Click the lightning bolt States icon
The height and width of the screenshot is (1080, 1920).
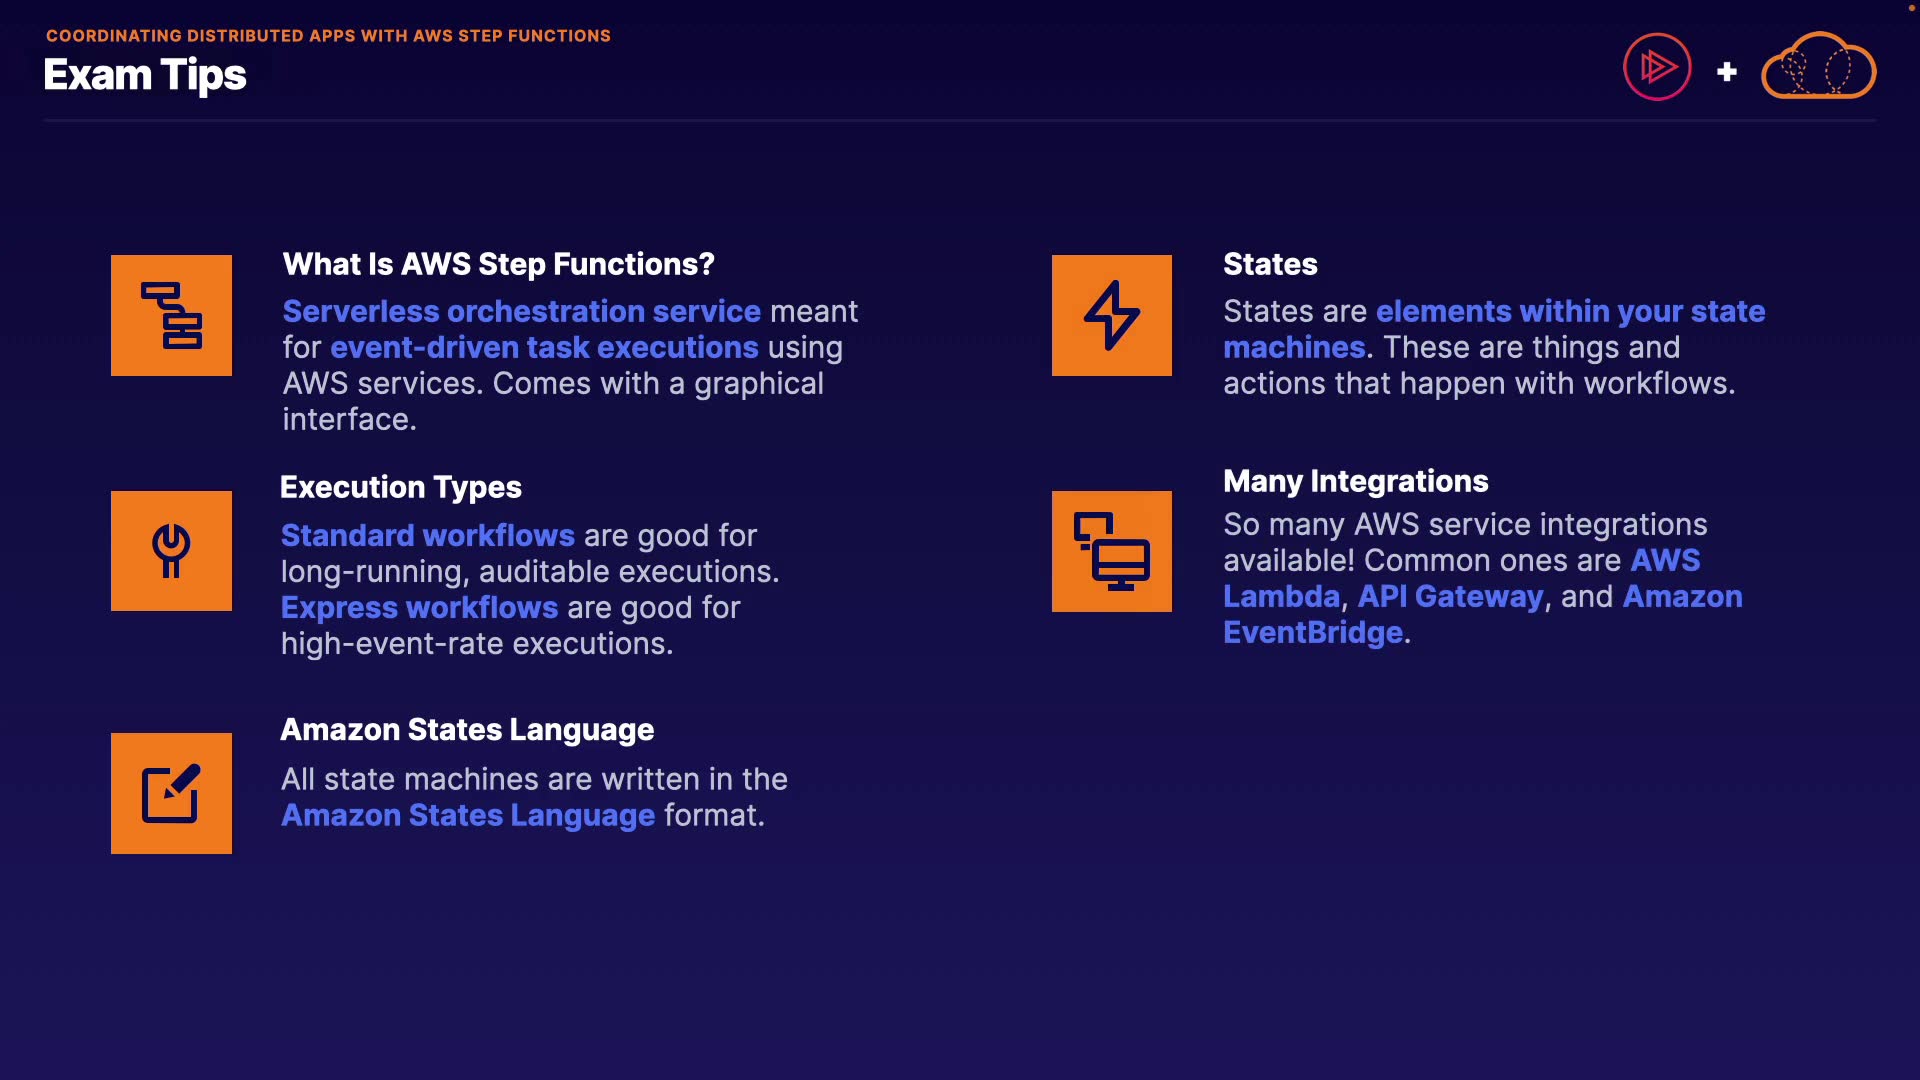(1111, 315)
